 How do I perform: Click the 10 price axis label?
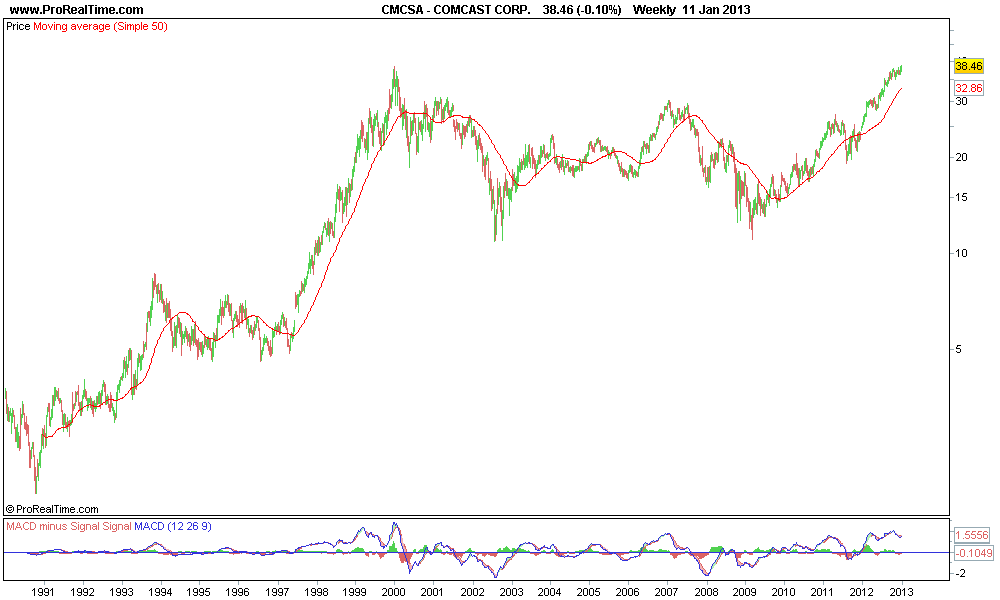click(961, 254)
